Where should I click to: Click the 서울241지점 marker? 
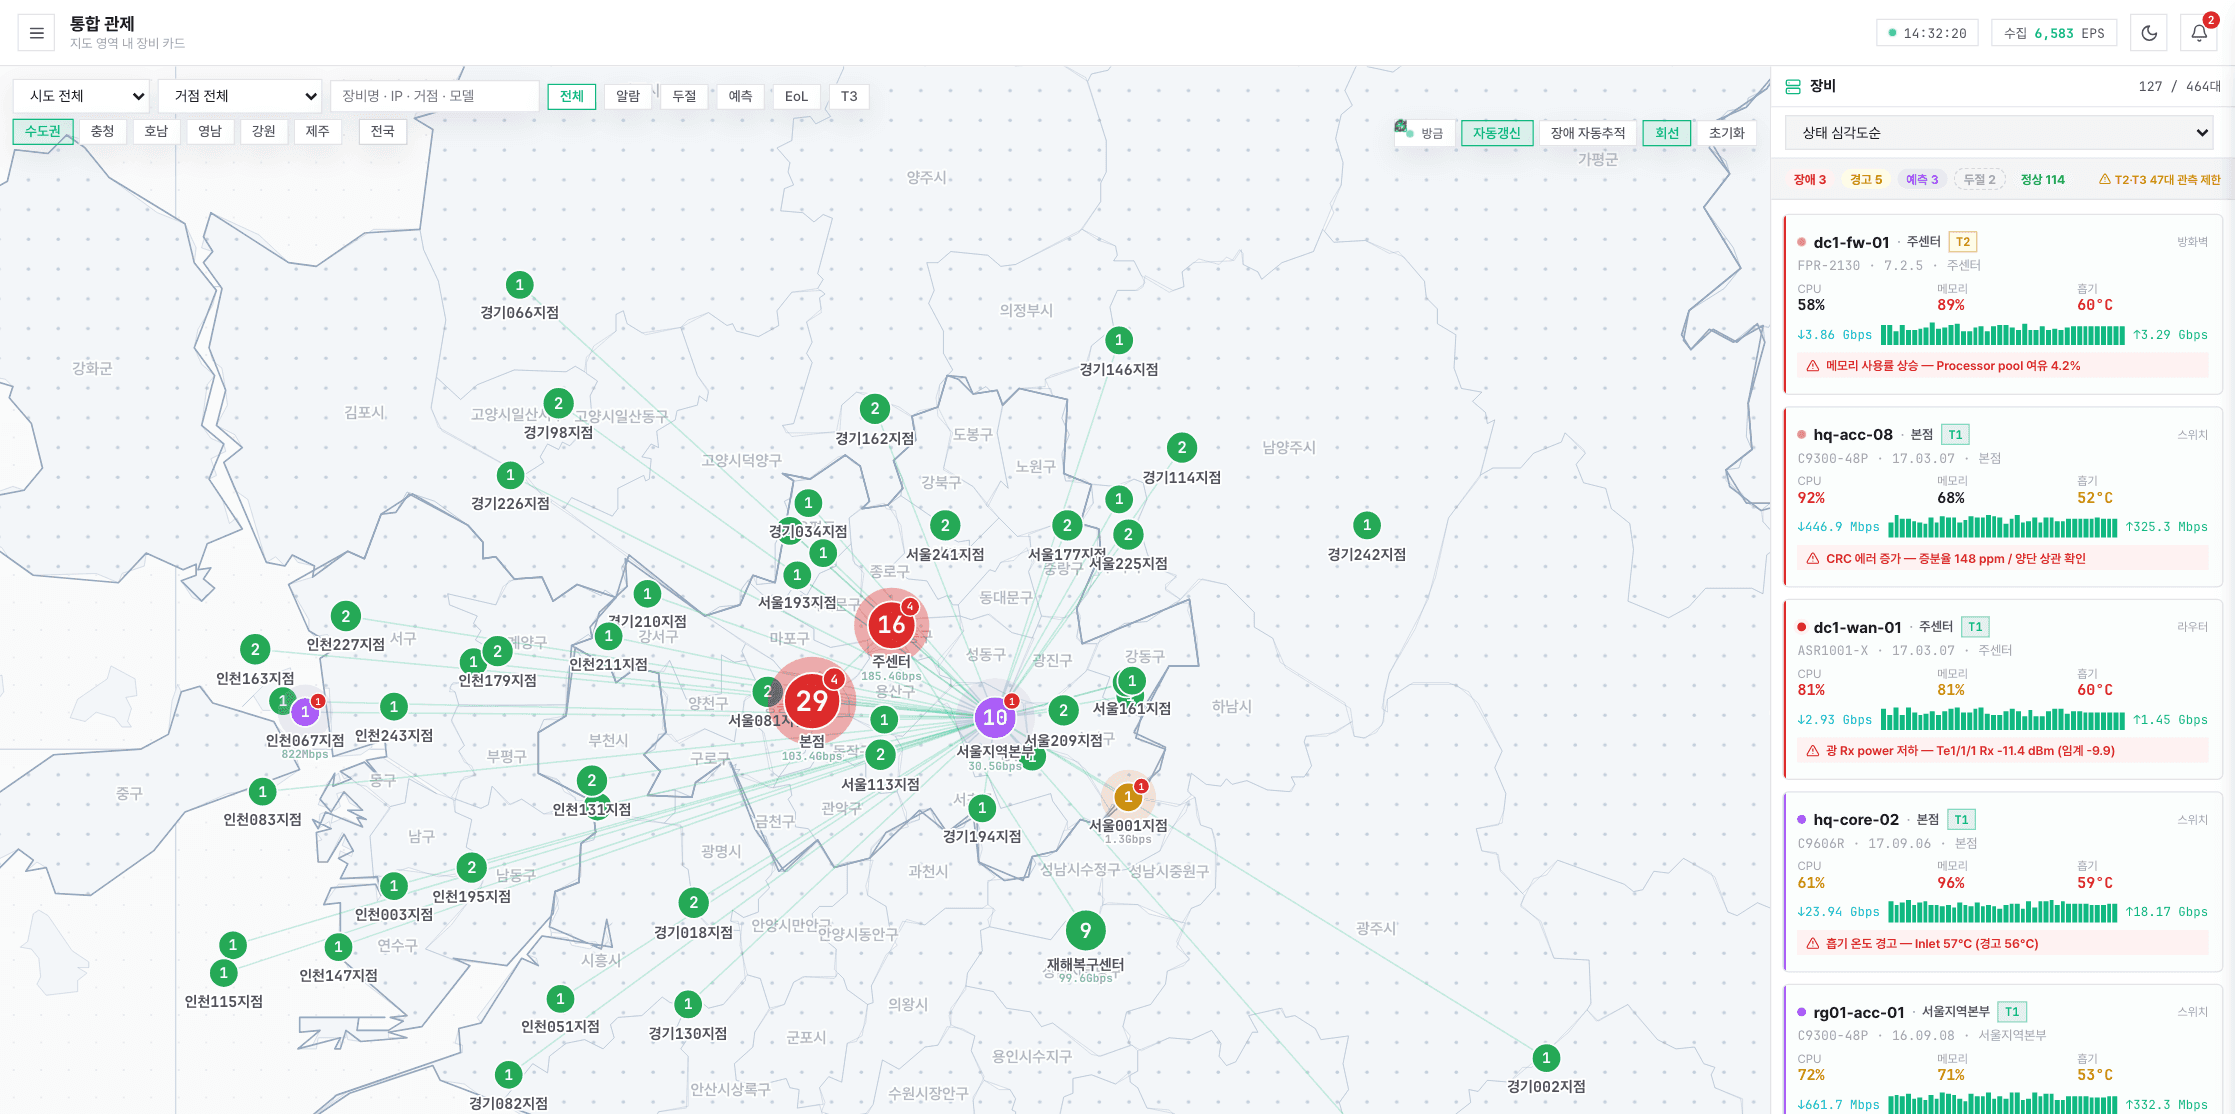tap(945, 525)
